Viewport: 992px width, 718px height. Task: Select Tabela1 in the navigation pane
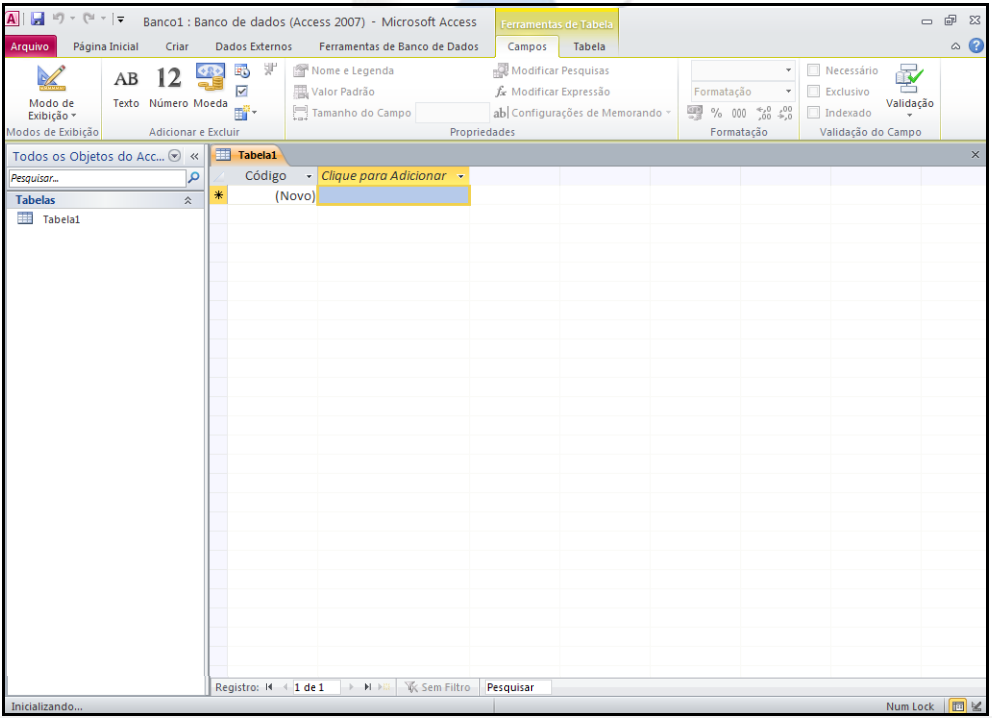pyautogui.click(x=60, y=220)
